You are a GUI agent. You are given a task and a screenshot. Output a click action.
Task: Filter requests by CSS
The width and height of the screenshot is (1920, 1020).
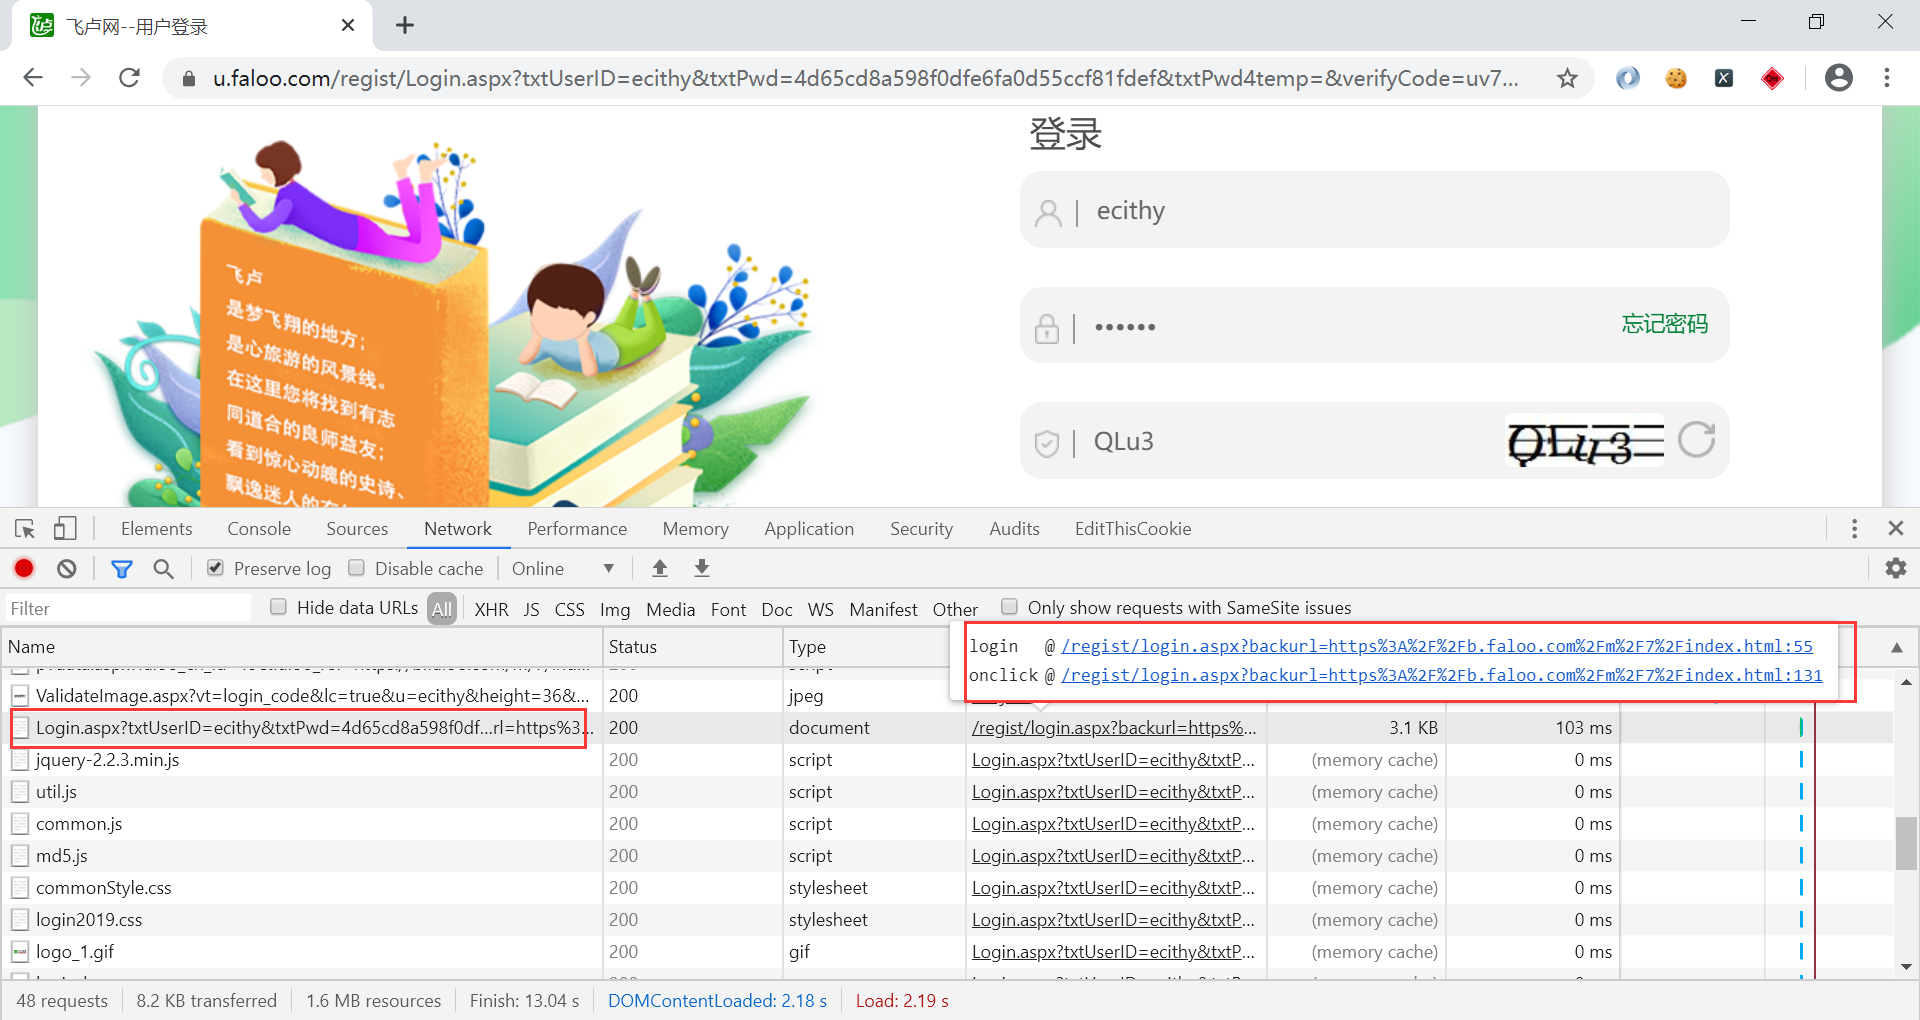pyautogui.click(x=570, y=609)
